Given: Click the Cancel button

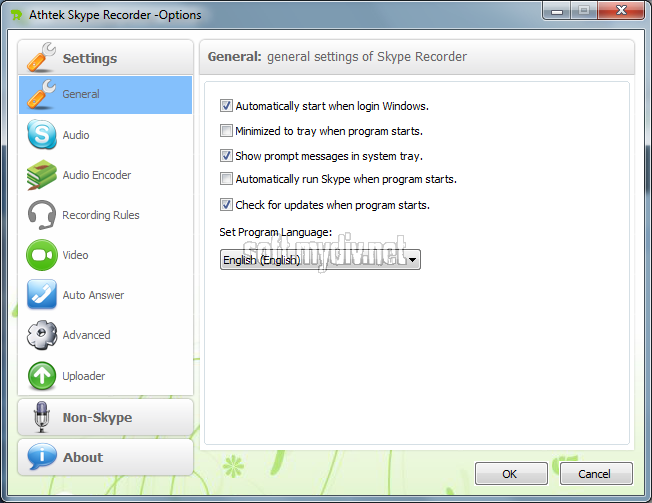Looking at the screenshot, I should pyautogui.click(x=596, y=474).
